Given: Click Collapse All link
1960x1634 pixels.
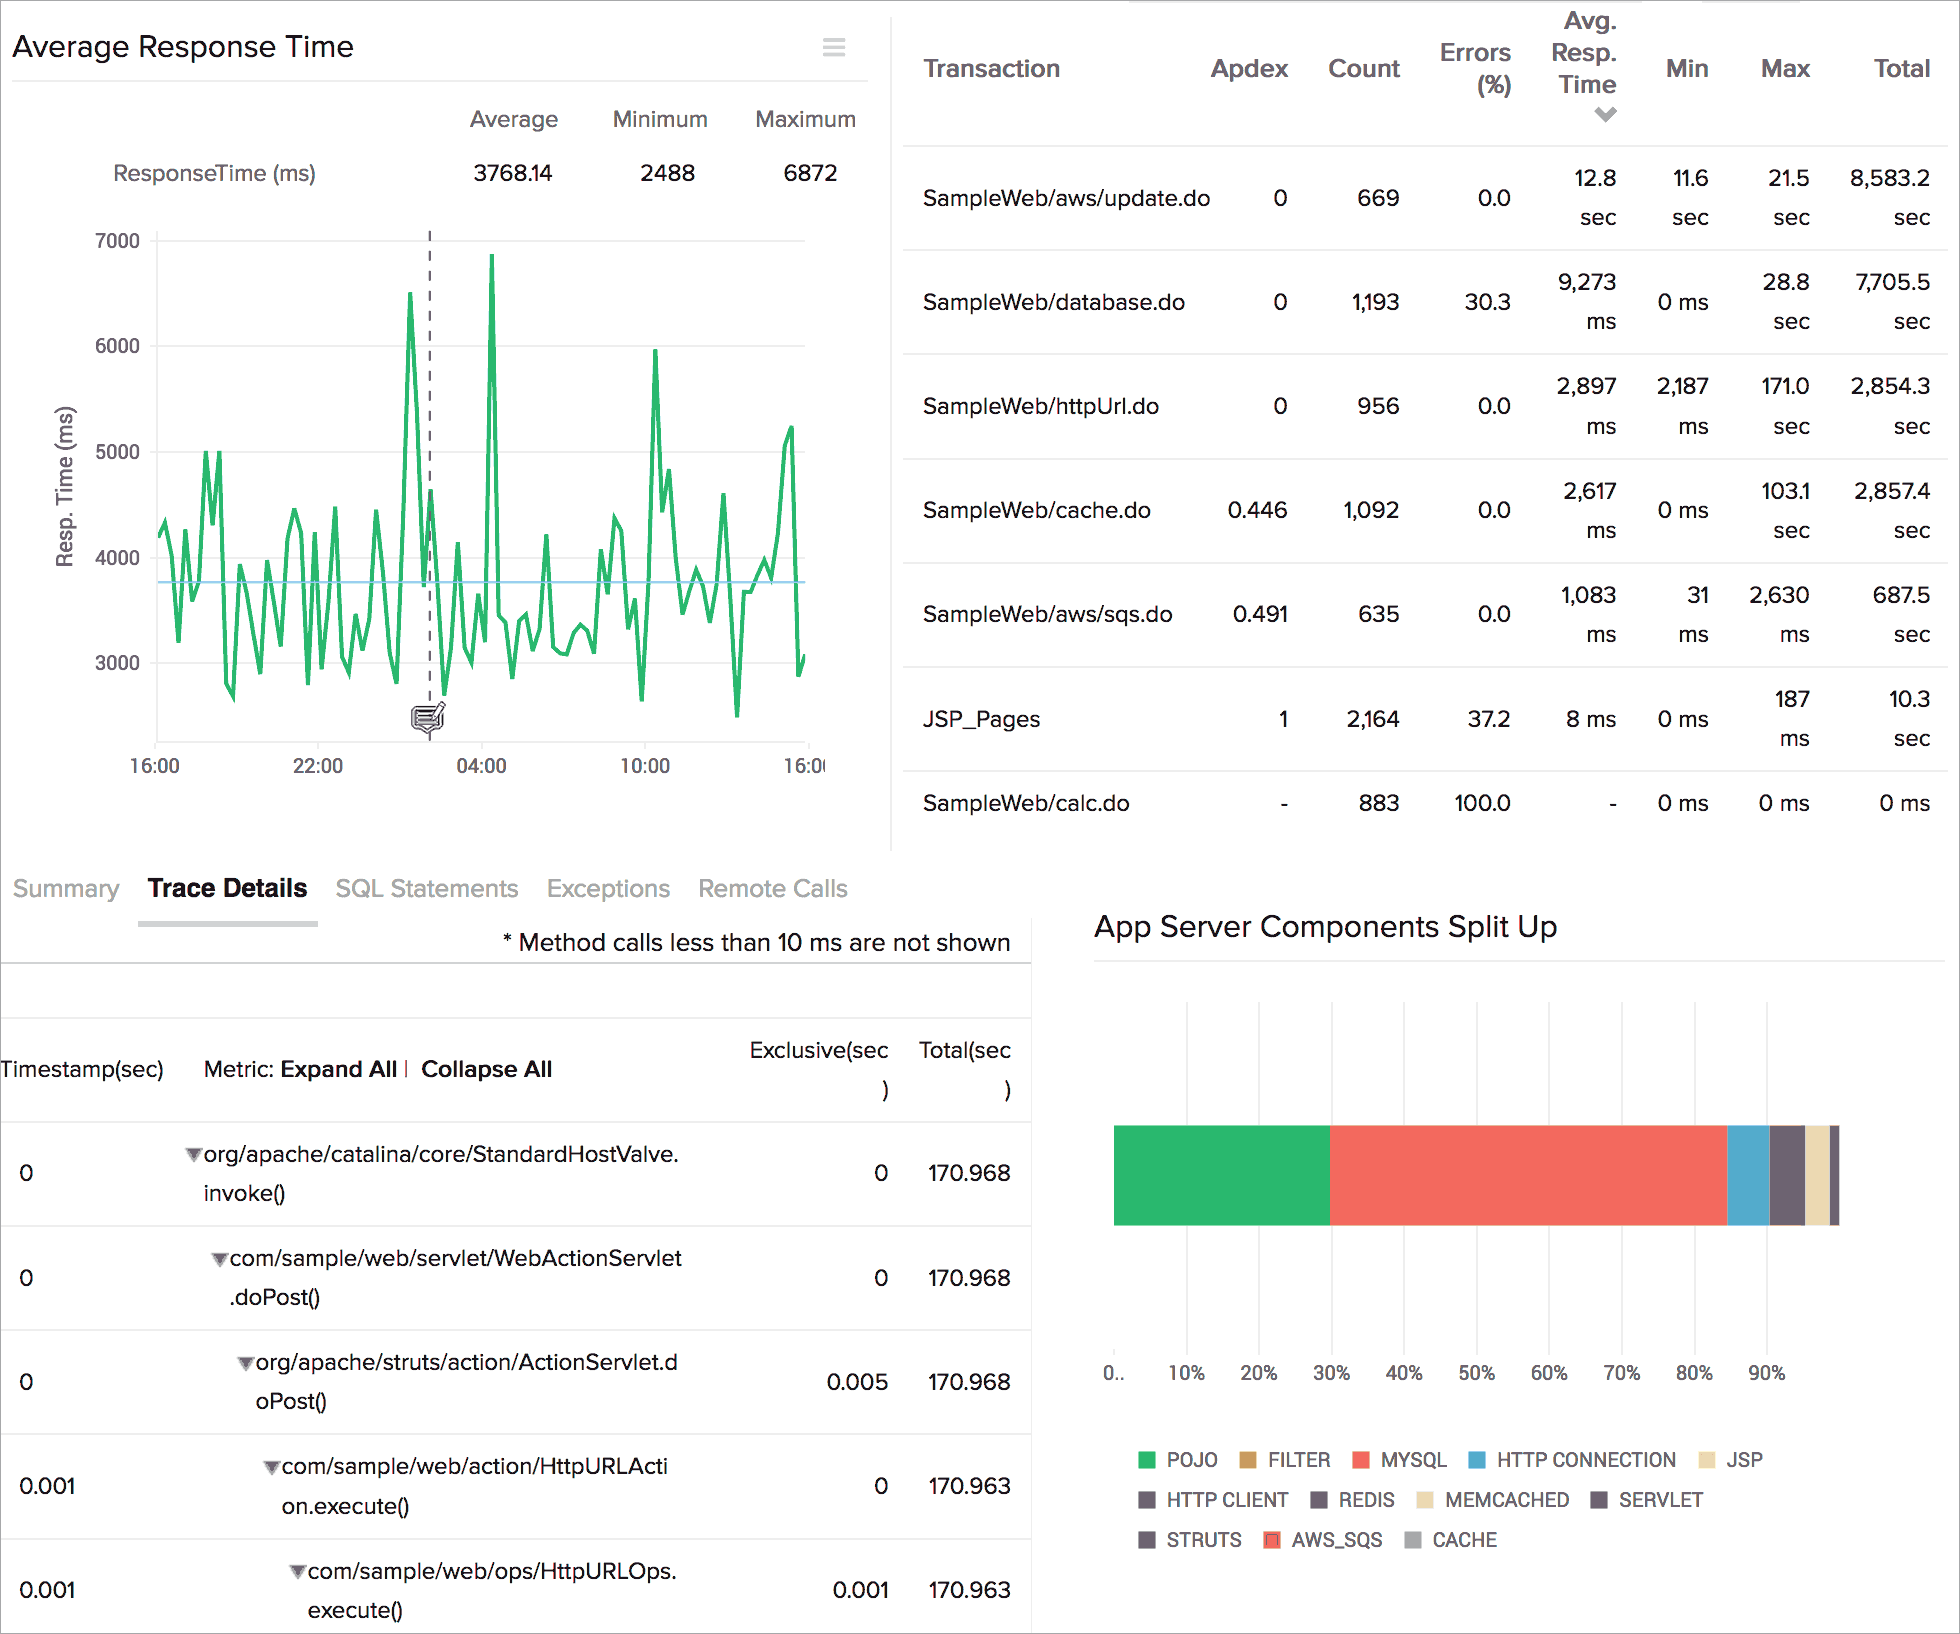Looking at the screenshot, I should click(486, 1069).
